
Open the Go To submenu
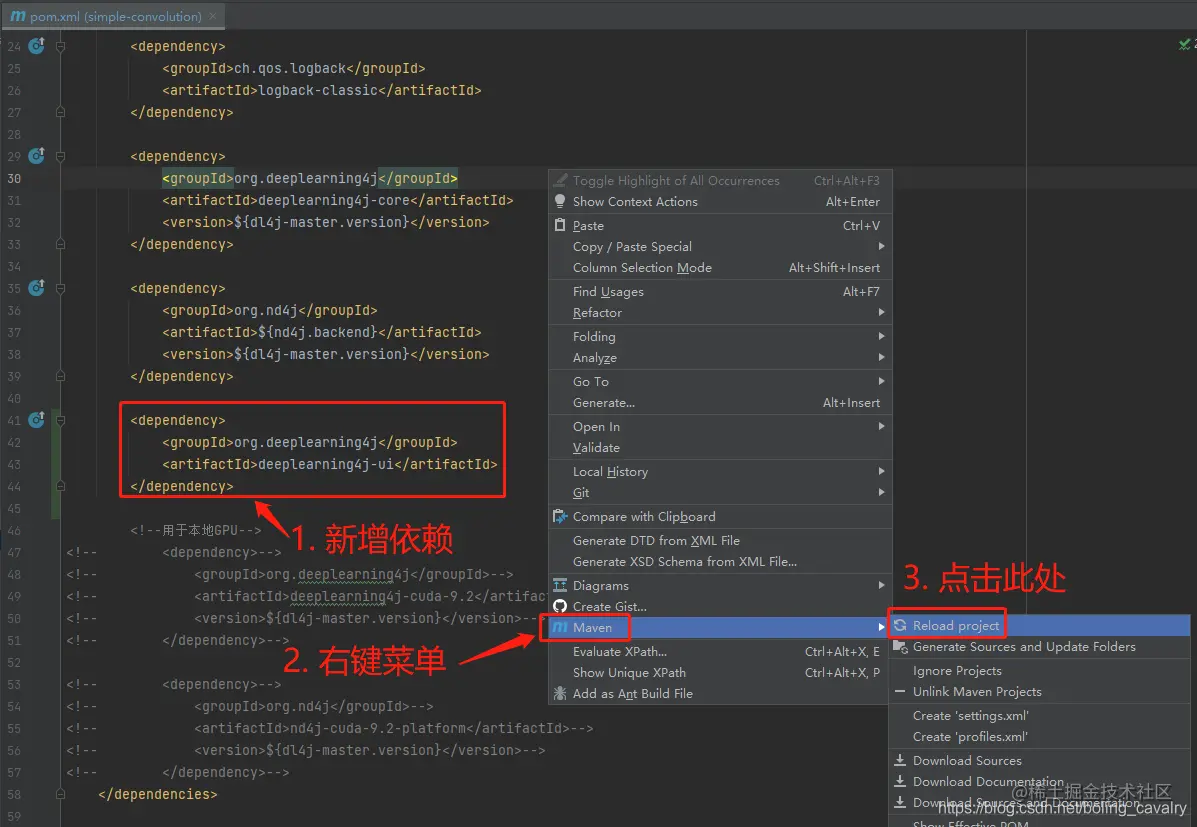pyautogui.click(x=720, y=382)
